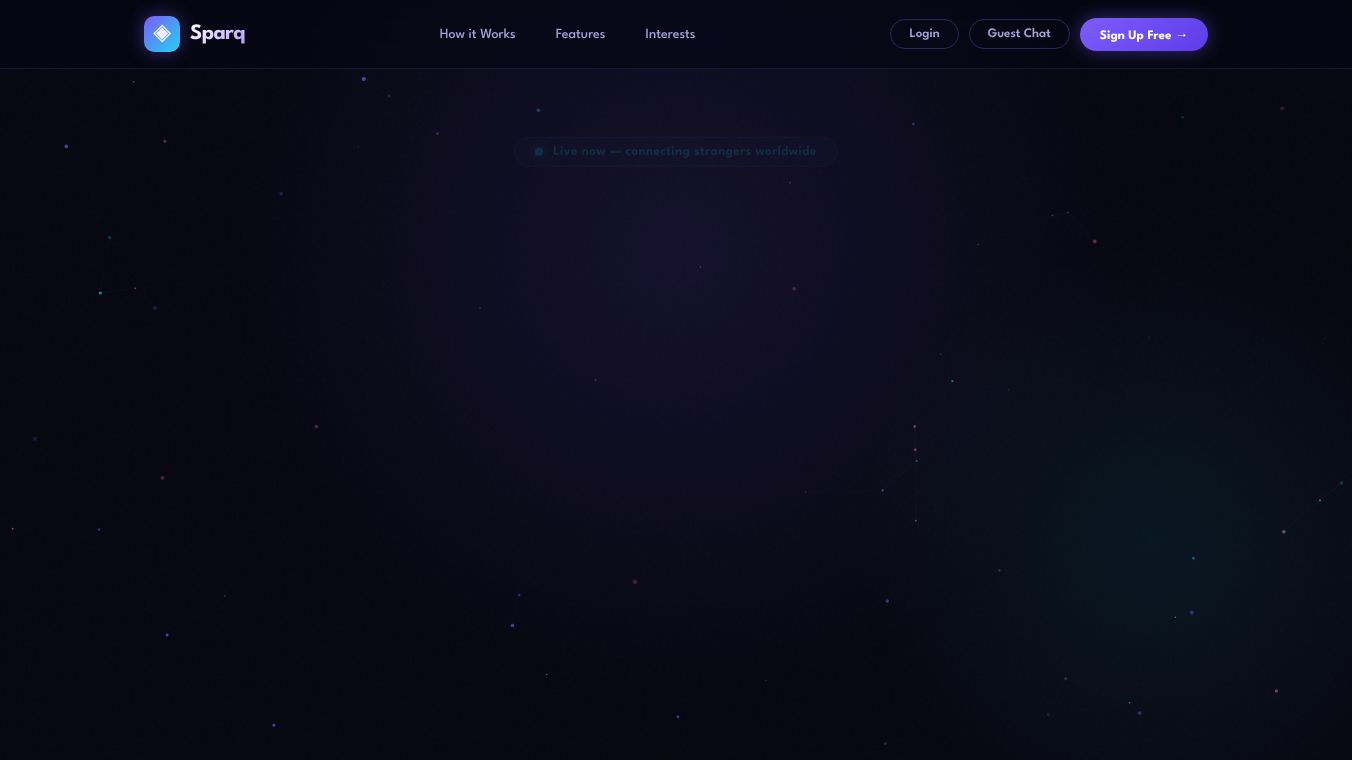
Task: Click the 'How it Works' link text
Action: pos(477,34)
